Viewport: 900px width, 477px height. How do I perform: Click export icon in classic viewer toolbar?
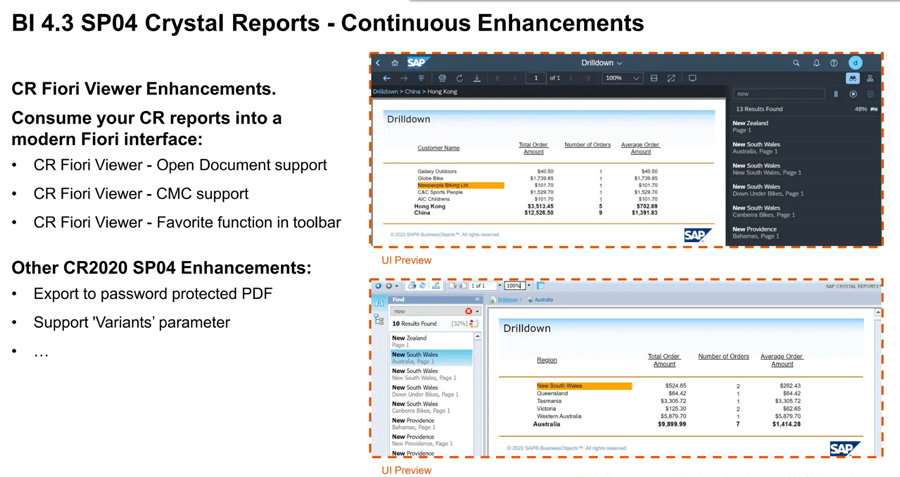[436, 285]
